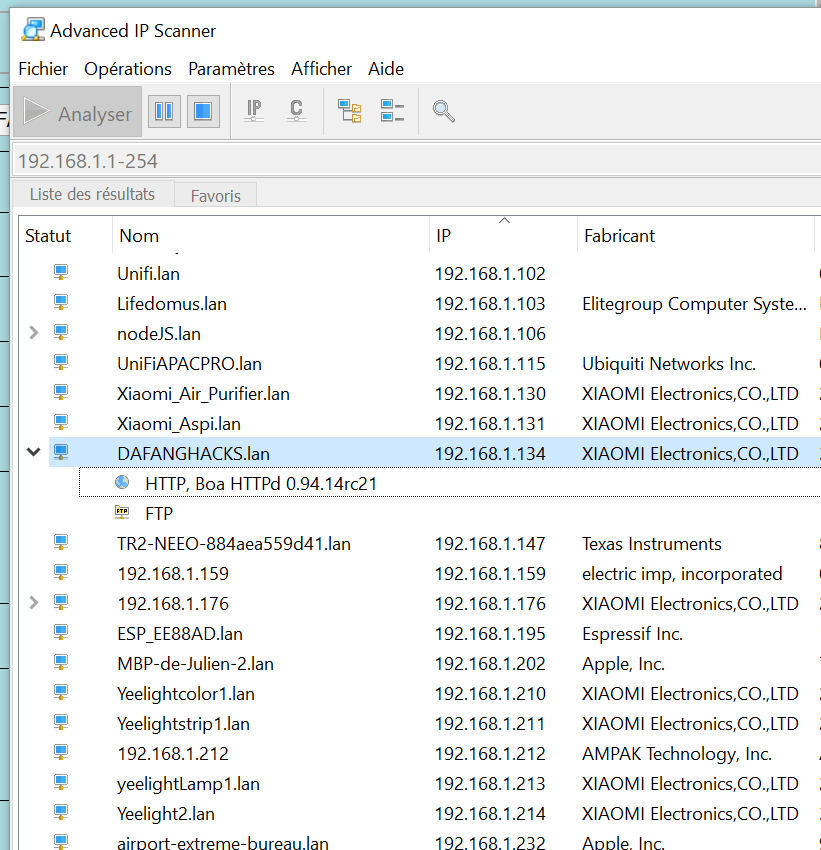This screenshot has width=821, height=850.
Task: Click the collapse all list icon
Action: (392, 111)
